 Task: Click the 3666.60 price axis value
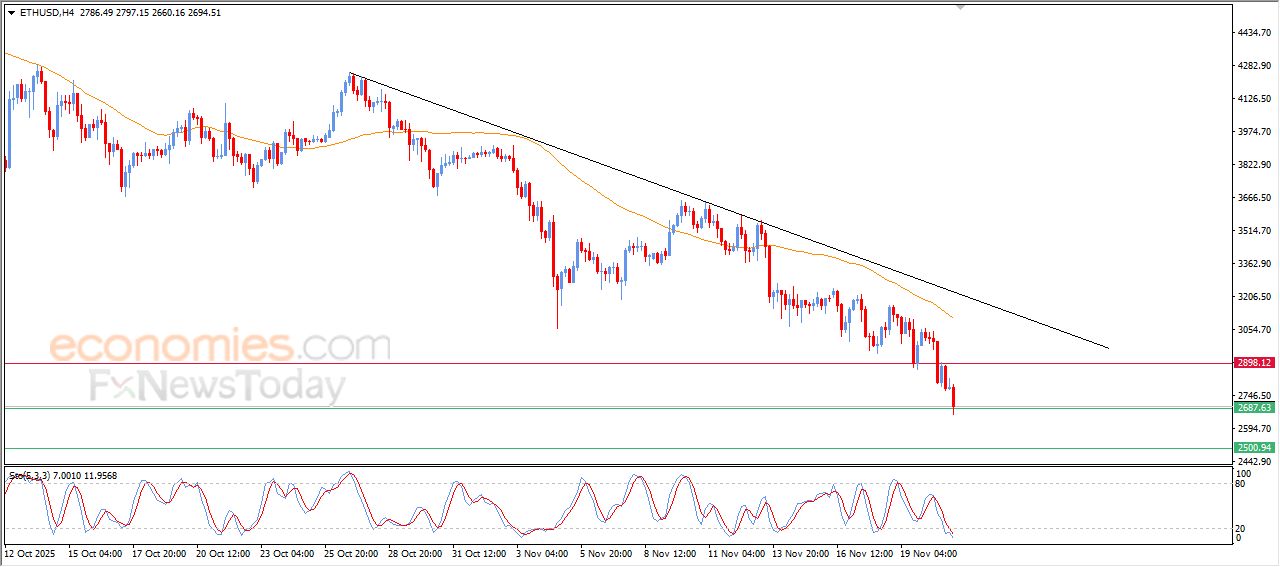pyautogui.click(x=1253, y=198)
